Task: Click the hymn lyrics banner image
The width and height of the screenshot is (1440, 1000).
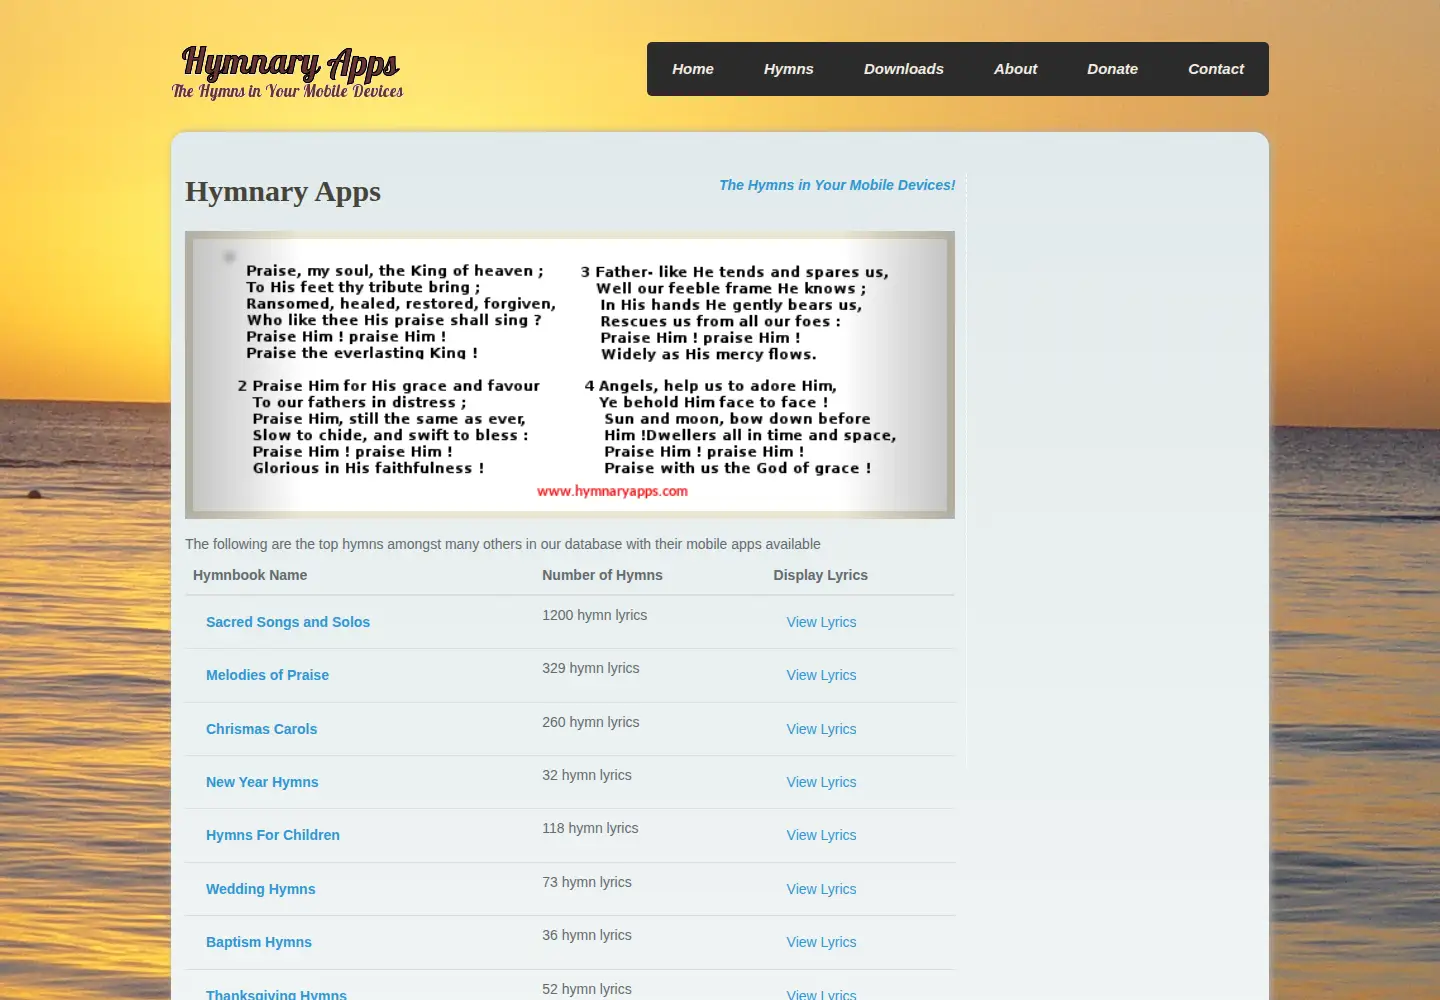Action: click(x=570, y=375)
